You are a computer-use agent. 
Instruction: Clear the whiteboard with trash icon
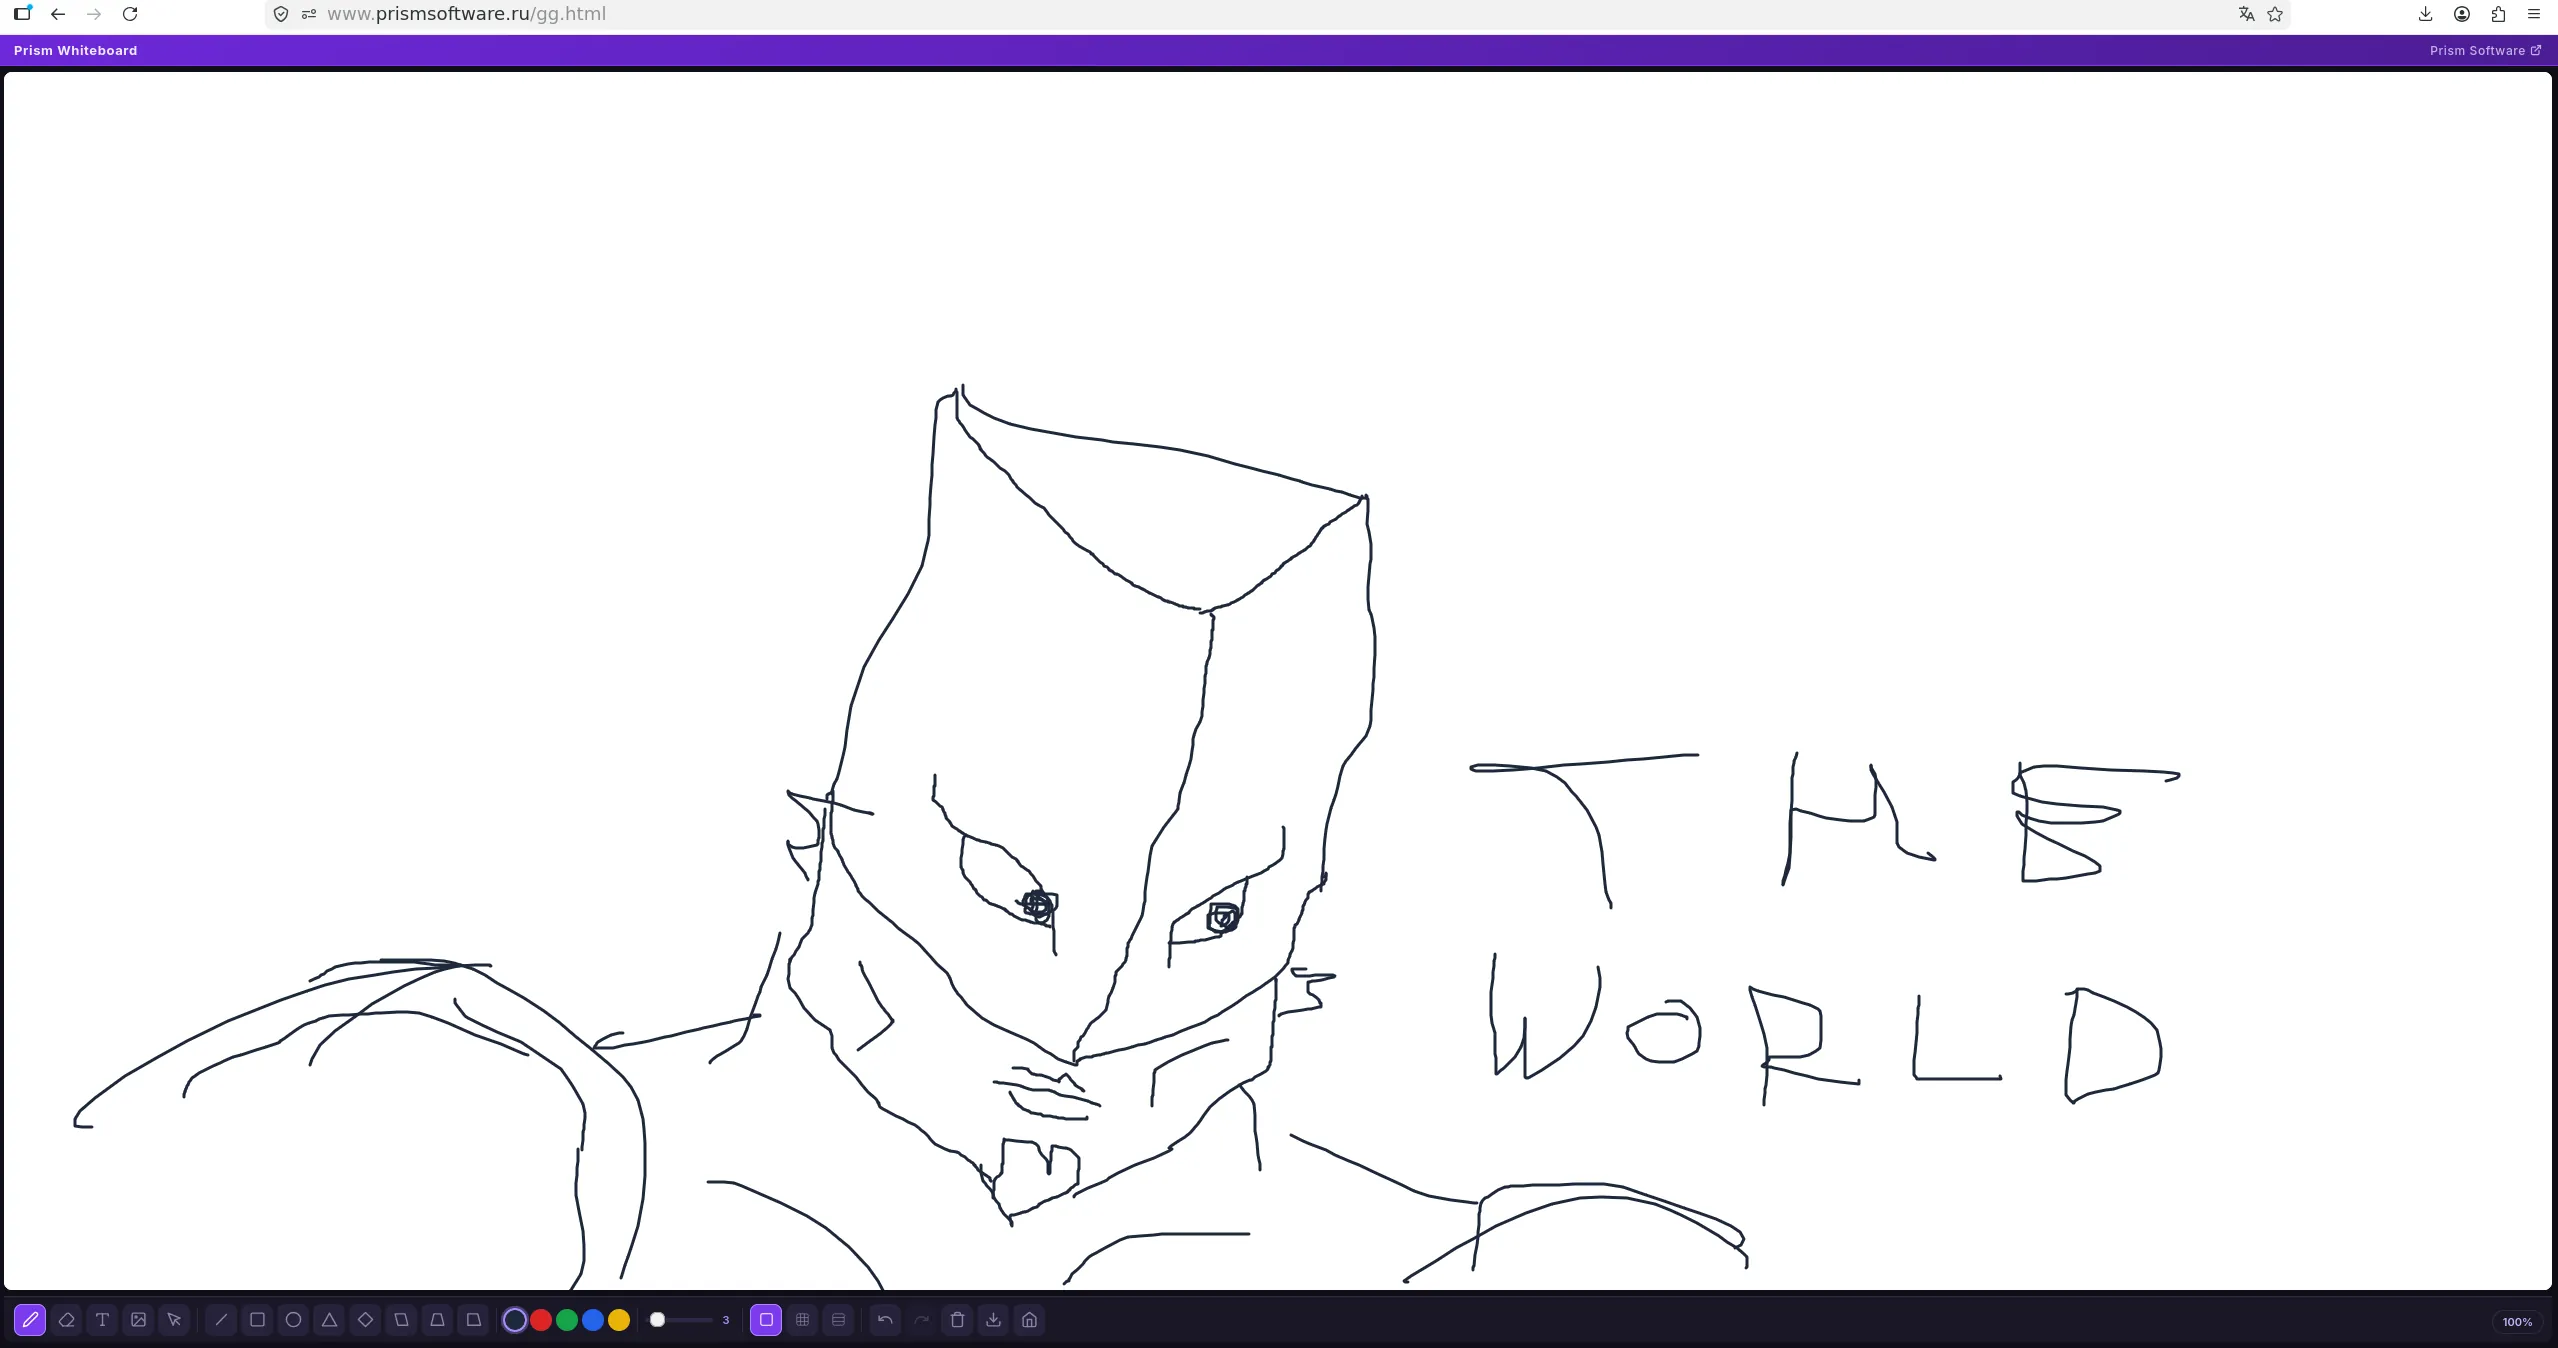[957, 1320]
